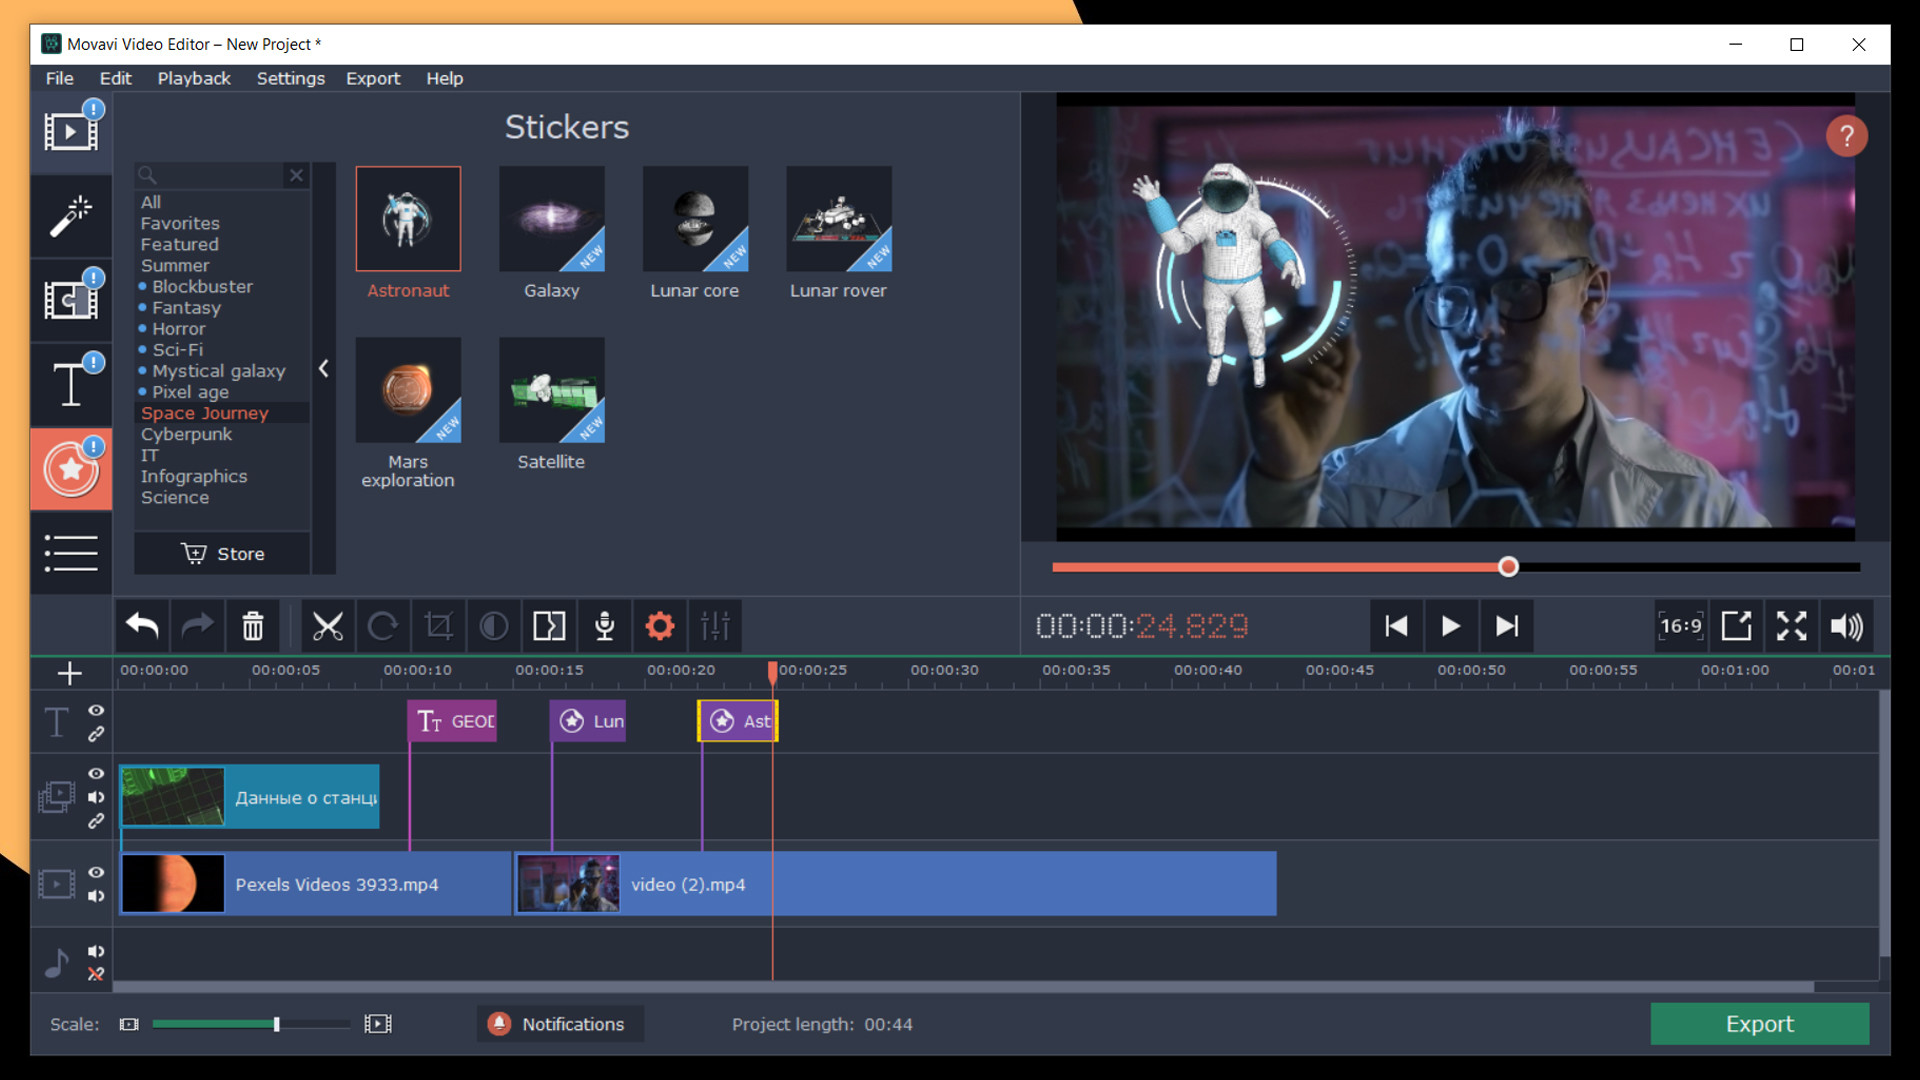Mute the overlay video track
1920x1080 pixels.
(x=96, y=797)
